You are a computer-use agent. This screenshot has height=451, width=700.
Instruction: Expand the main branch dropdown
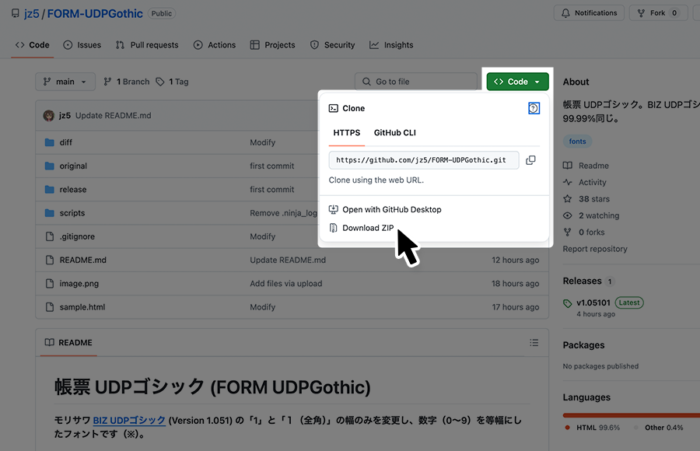65,82
